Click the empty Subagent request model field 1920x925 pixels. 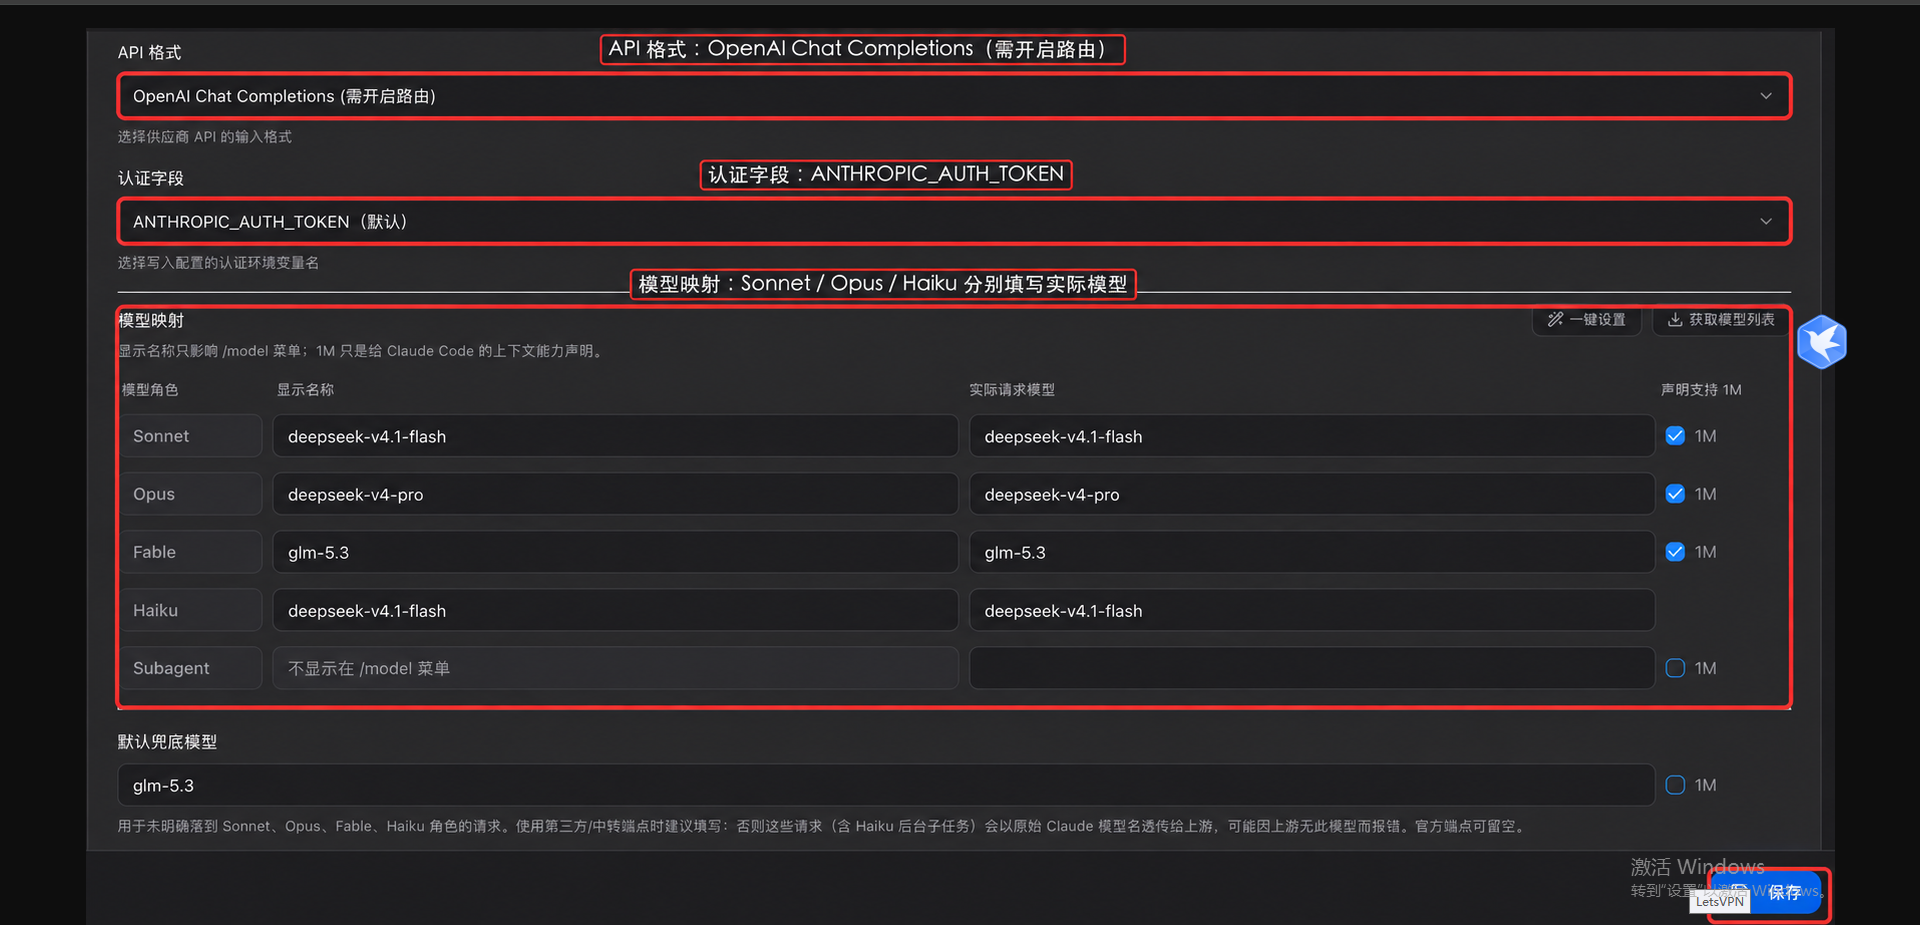[1312, 668]
